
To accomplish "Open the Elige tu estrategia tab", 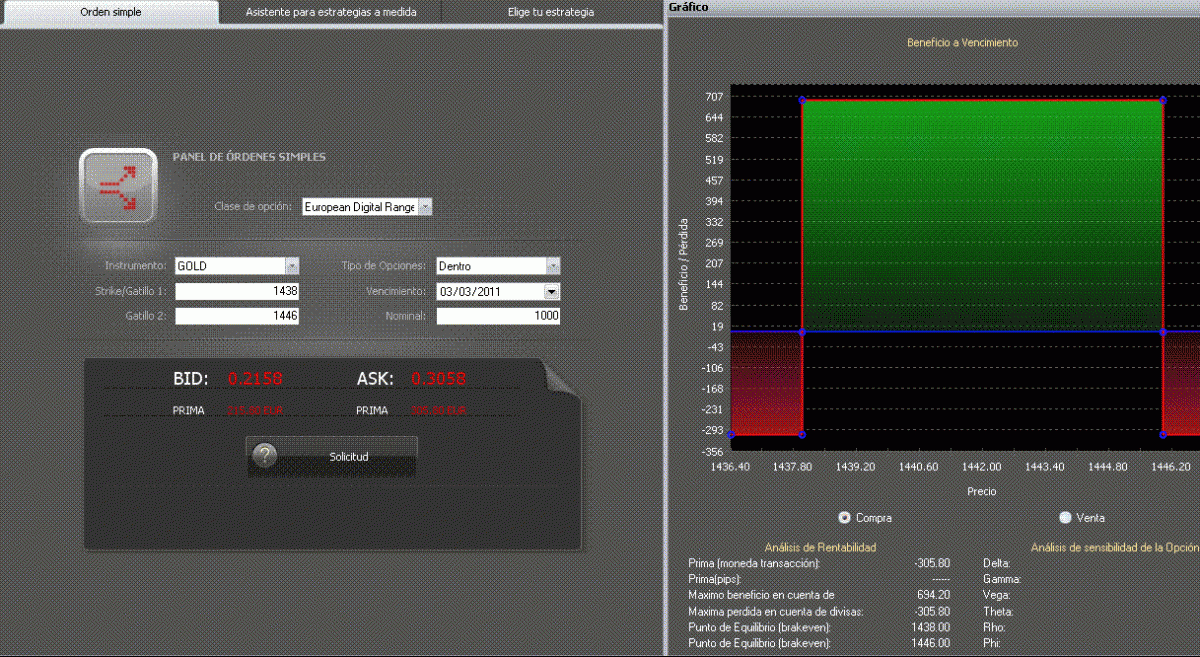I will tap(550, 13).
